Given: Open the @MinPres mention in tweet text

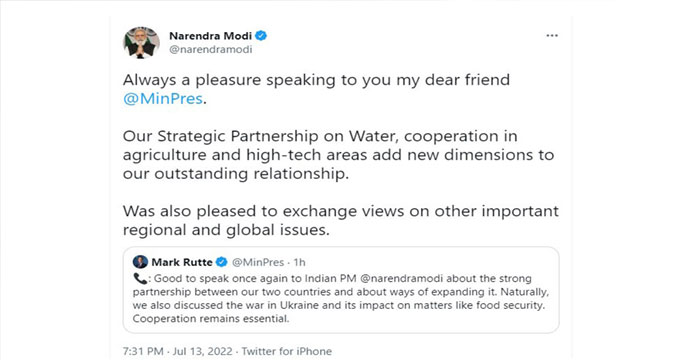Looking at the screenshot, I should tap(163, 99).
